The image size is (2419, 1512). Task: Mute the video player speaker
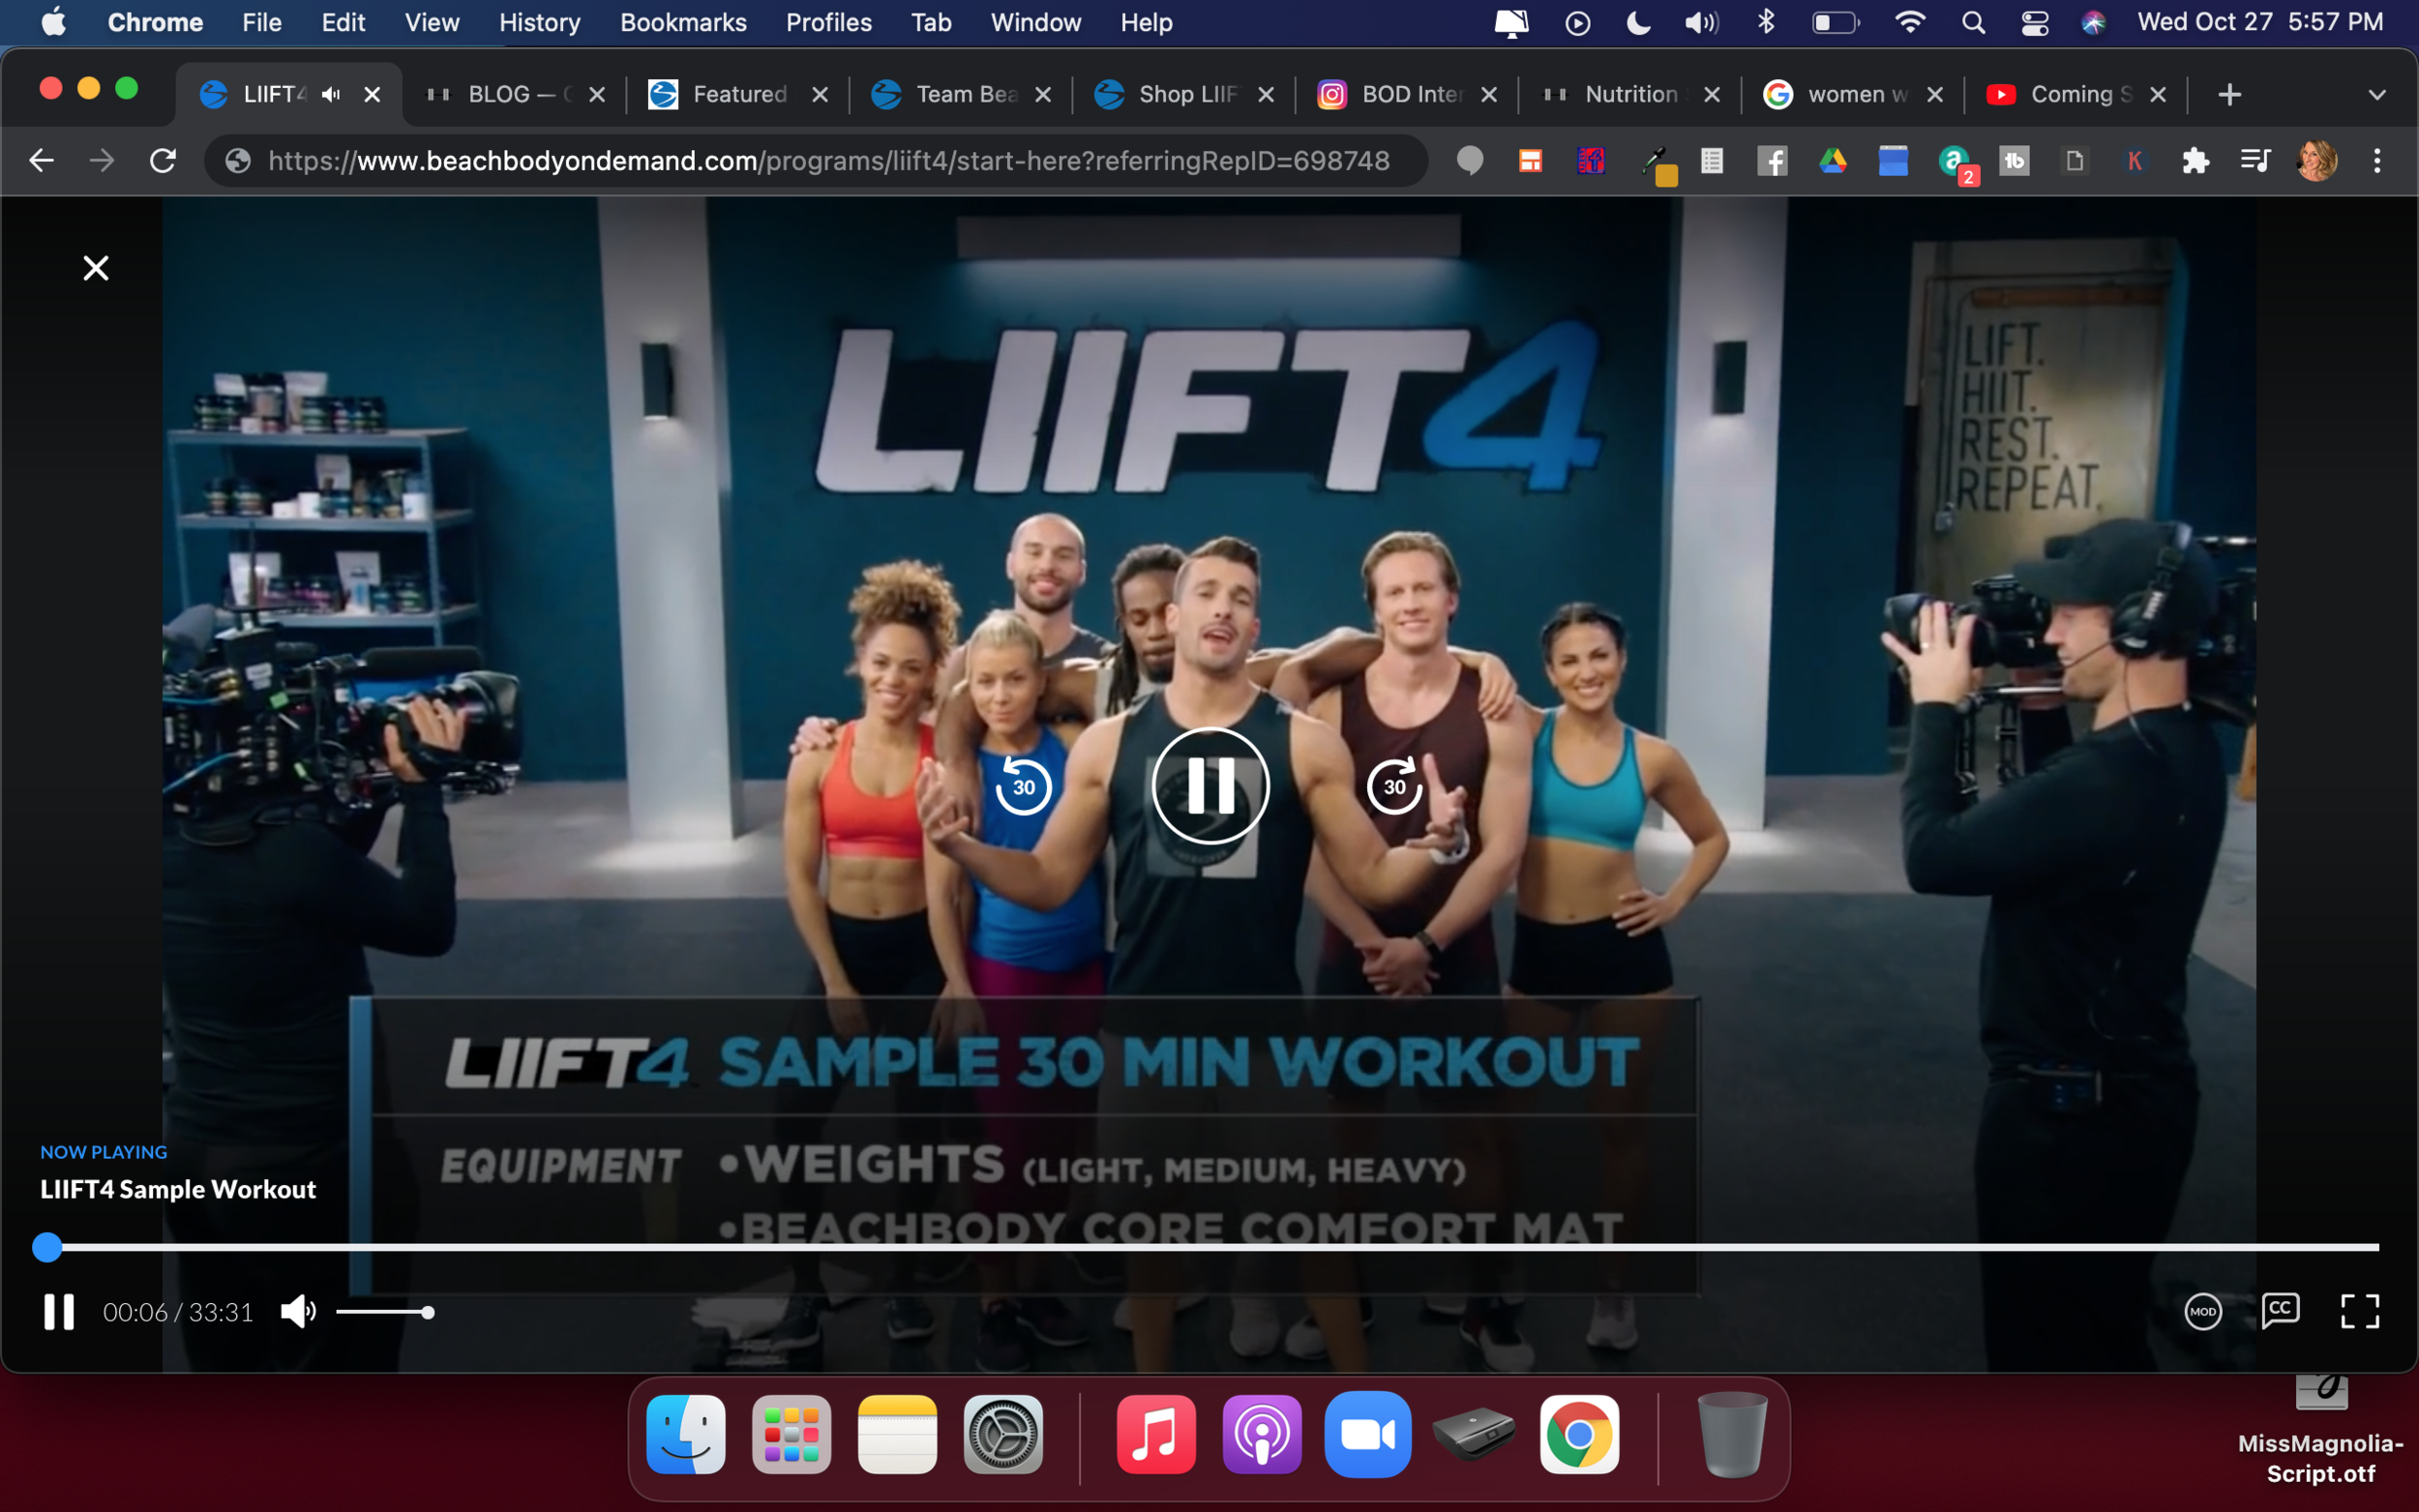[x=298, y=1311]
